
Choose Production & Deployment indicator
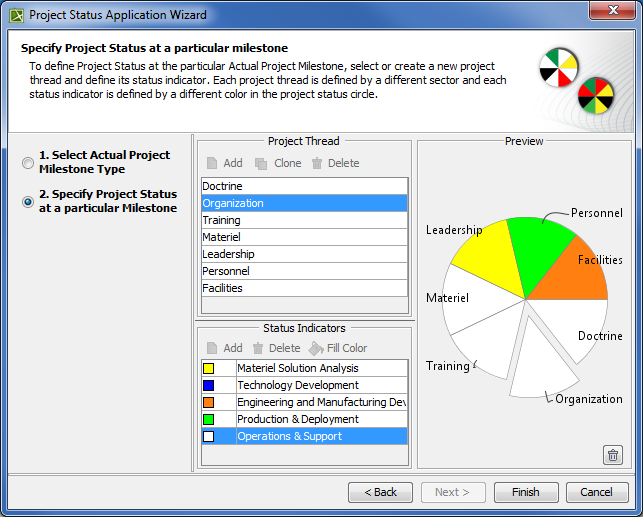322,419
